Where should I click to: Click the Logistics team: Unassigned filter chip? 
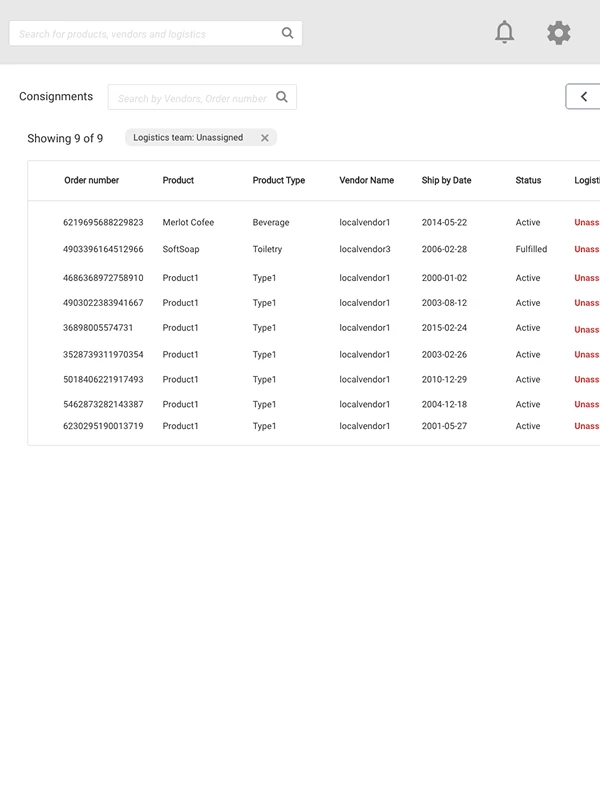coord(201,138)
